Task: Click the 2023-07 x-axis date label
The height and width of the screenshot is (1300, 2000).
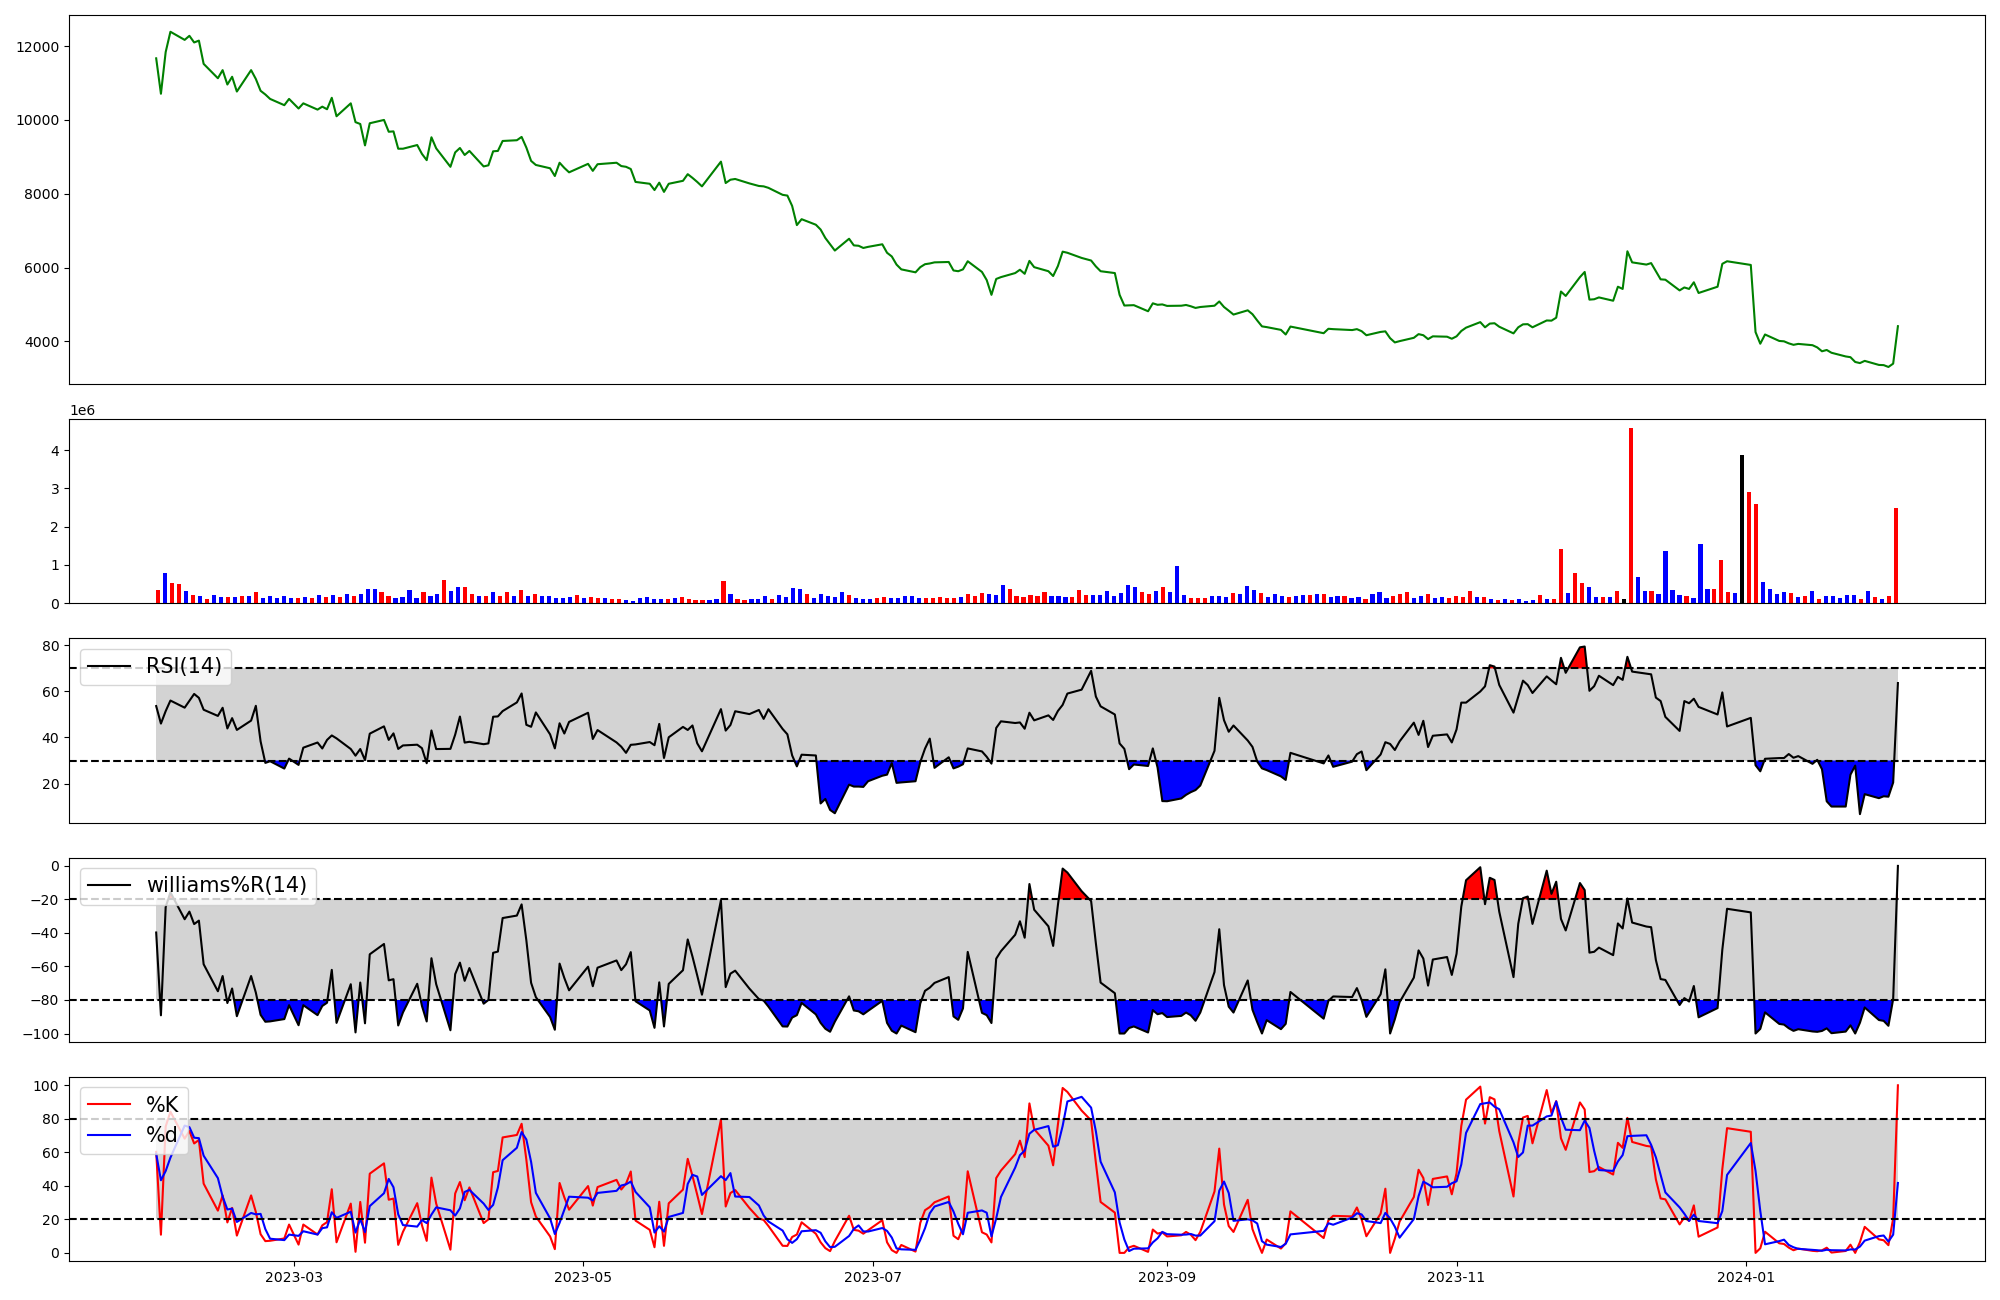Action: [873, 1277]
